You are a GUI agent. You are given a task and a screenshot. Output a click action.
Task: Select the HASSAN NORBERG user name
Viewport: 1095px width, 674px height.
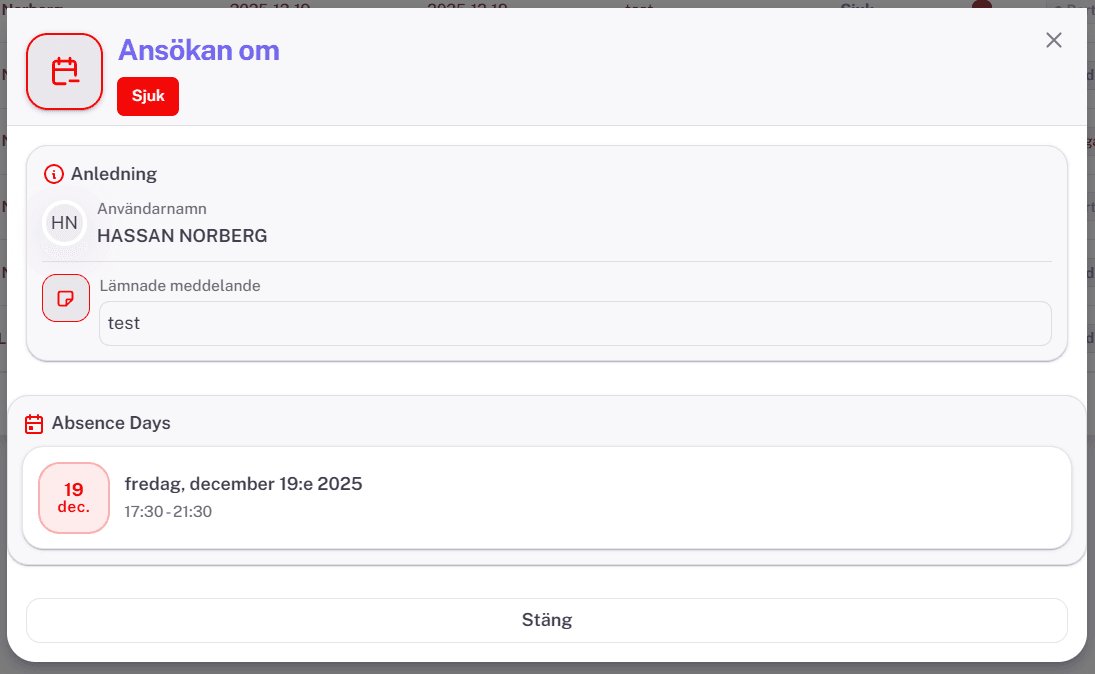[x=182, y=236]
